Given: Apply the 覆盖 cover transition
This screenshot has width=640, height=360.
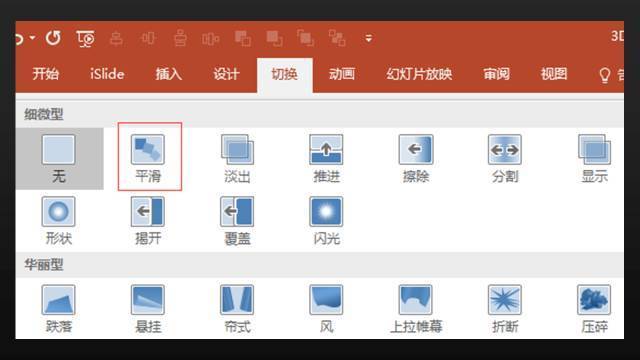Looking at the screenshot, I should [x=237, y=221].
